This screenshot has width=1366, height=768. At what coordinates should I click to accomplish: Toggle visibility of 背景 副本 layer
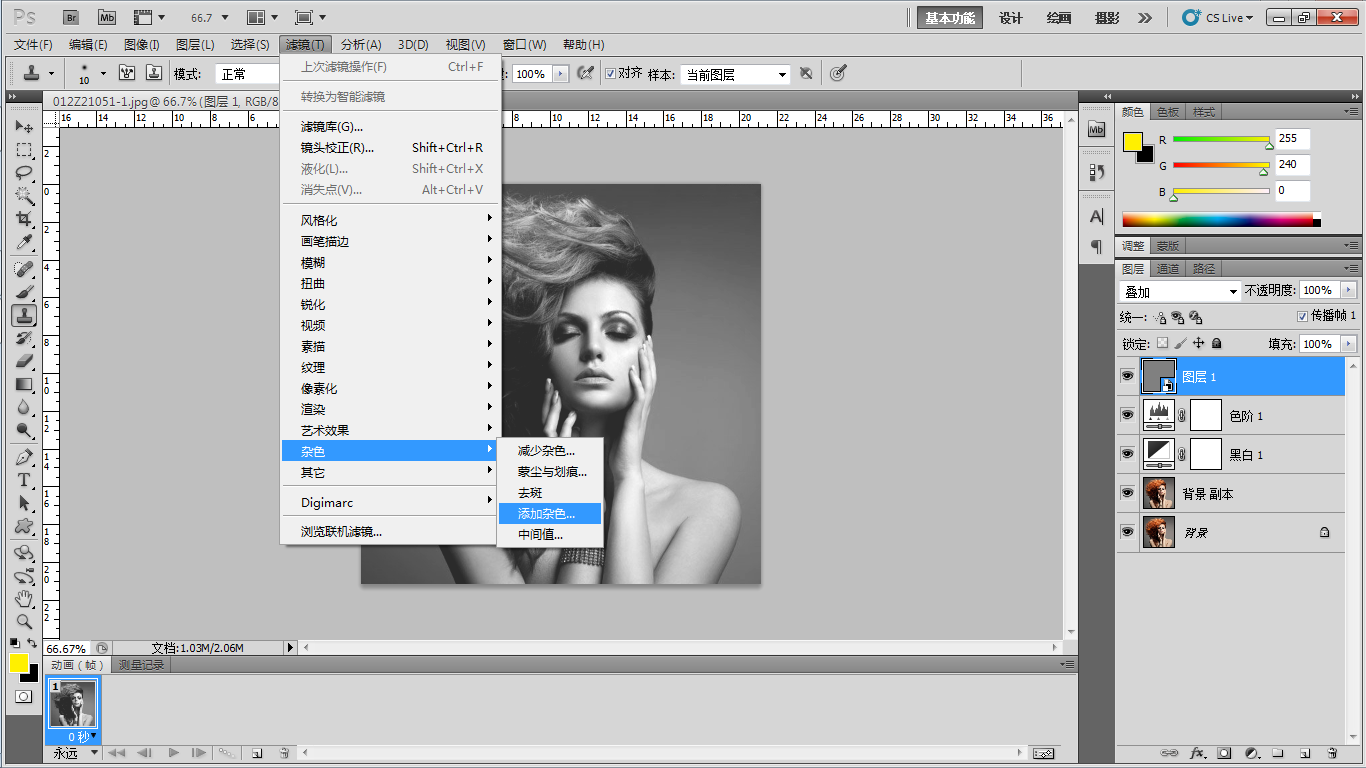1128,493
